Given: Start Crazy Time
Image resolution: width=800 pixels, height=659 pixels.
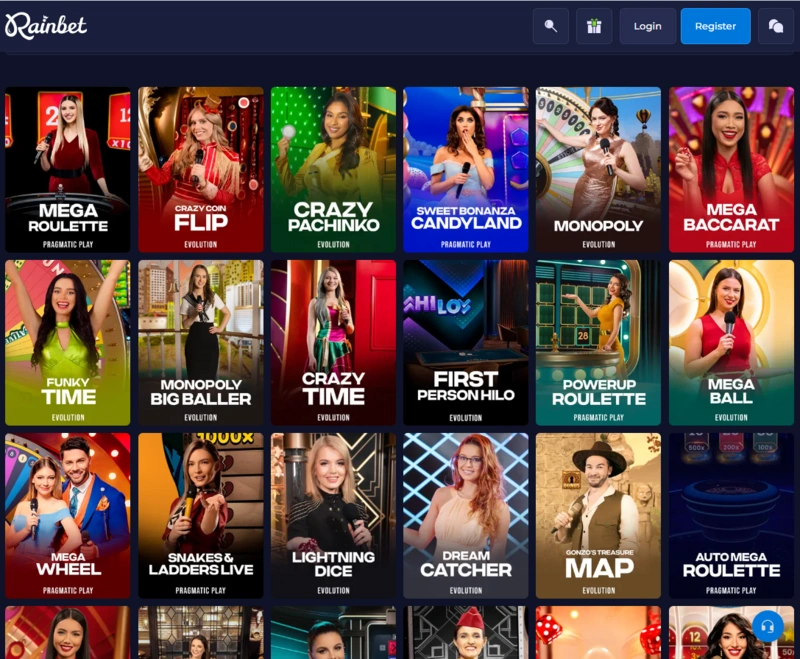Looking at the screenshot, I should 333,341.
